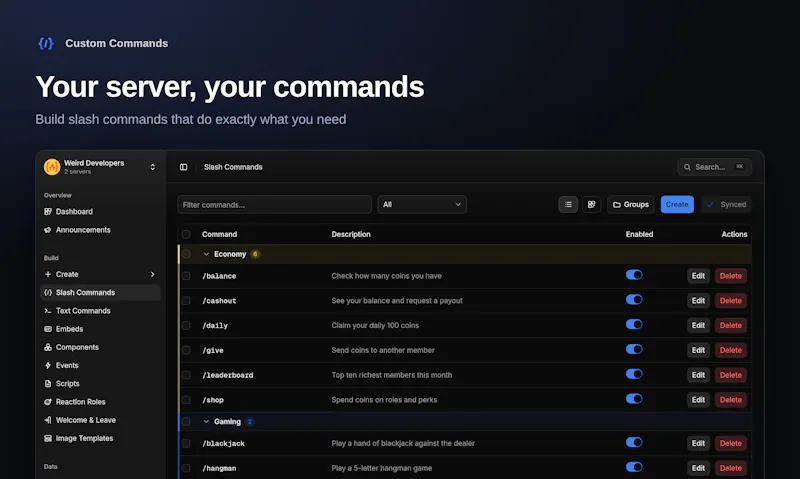The height and width of the screenshot is (479, 800).
Task: Click the Gaming count badge
Action: [x=249, y=421]
